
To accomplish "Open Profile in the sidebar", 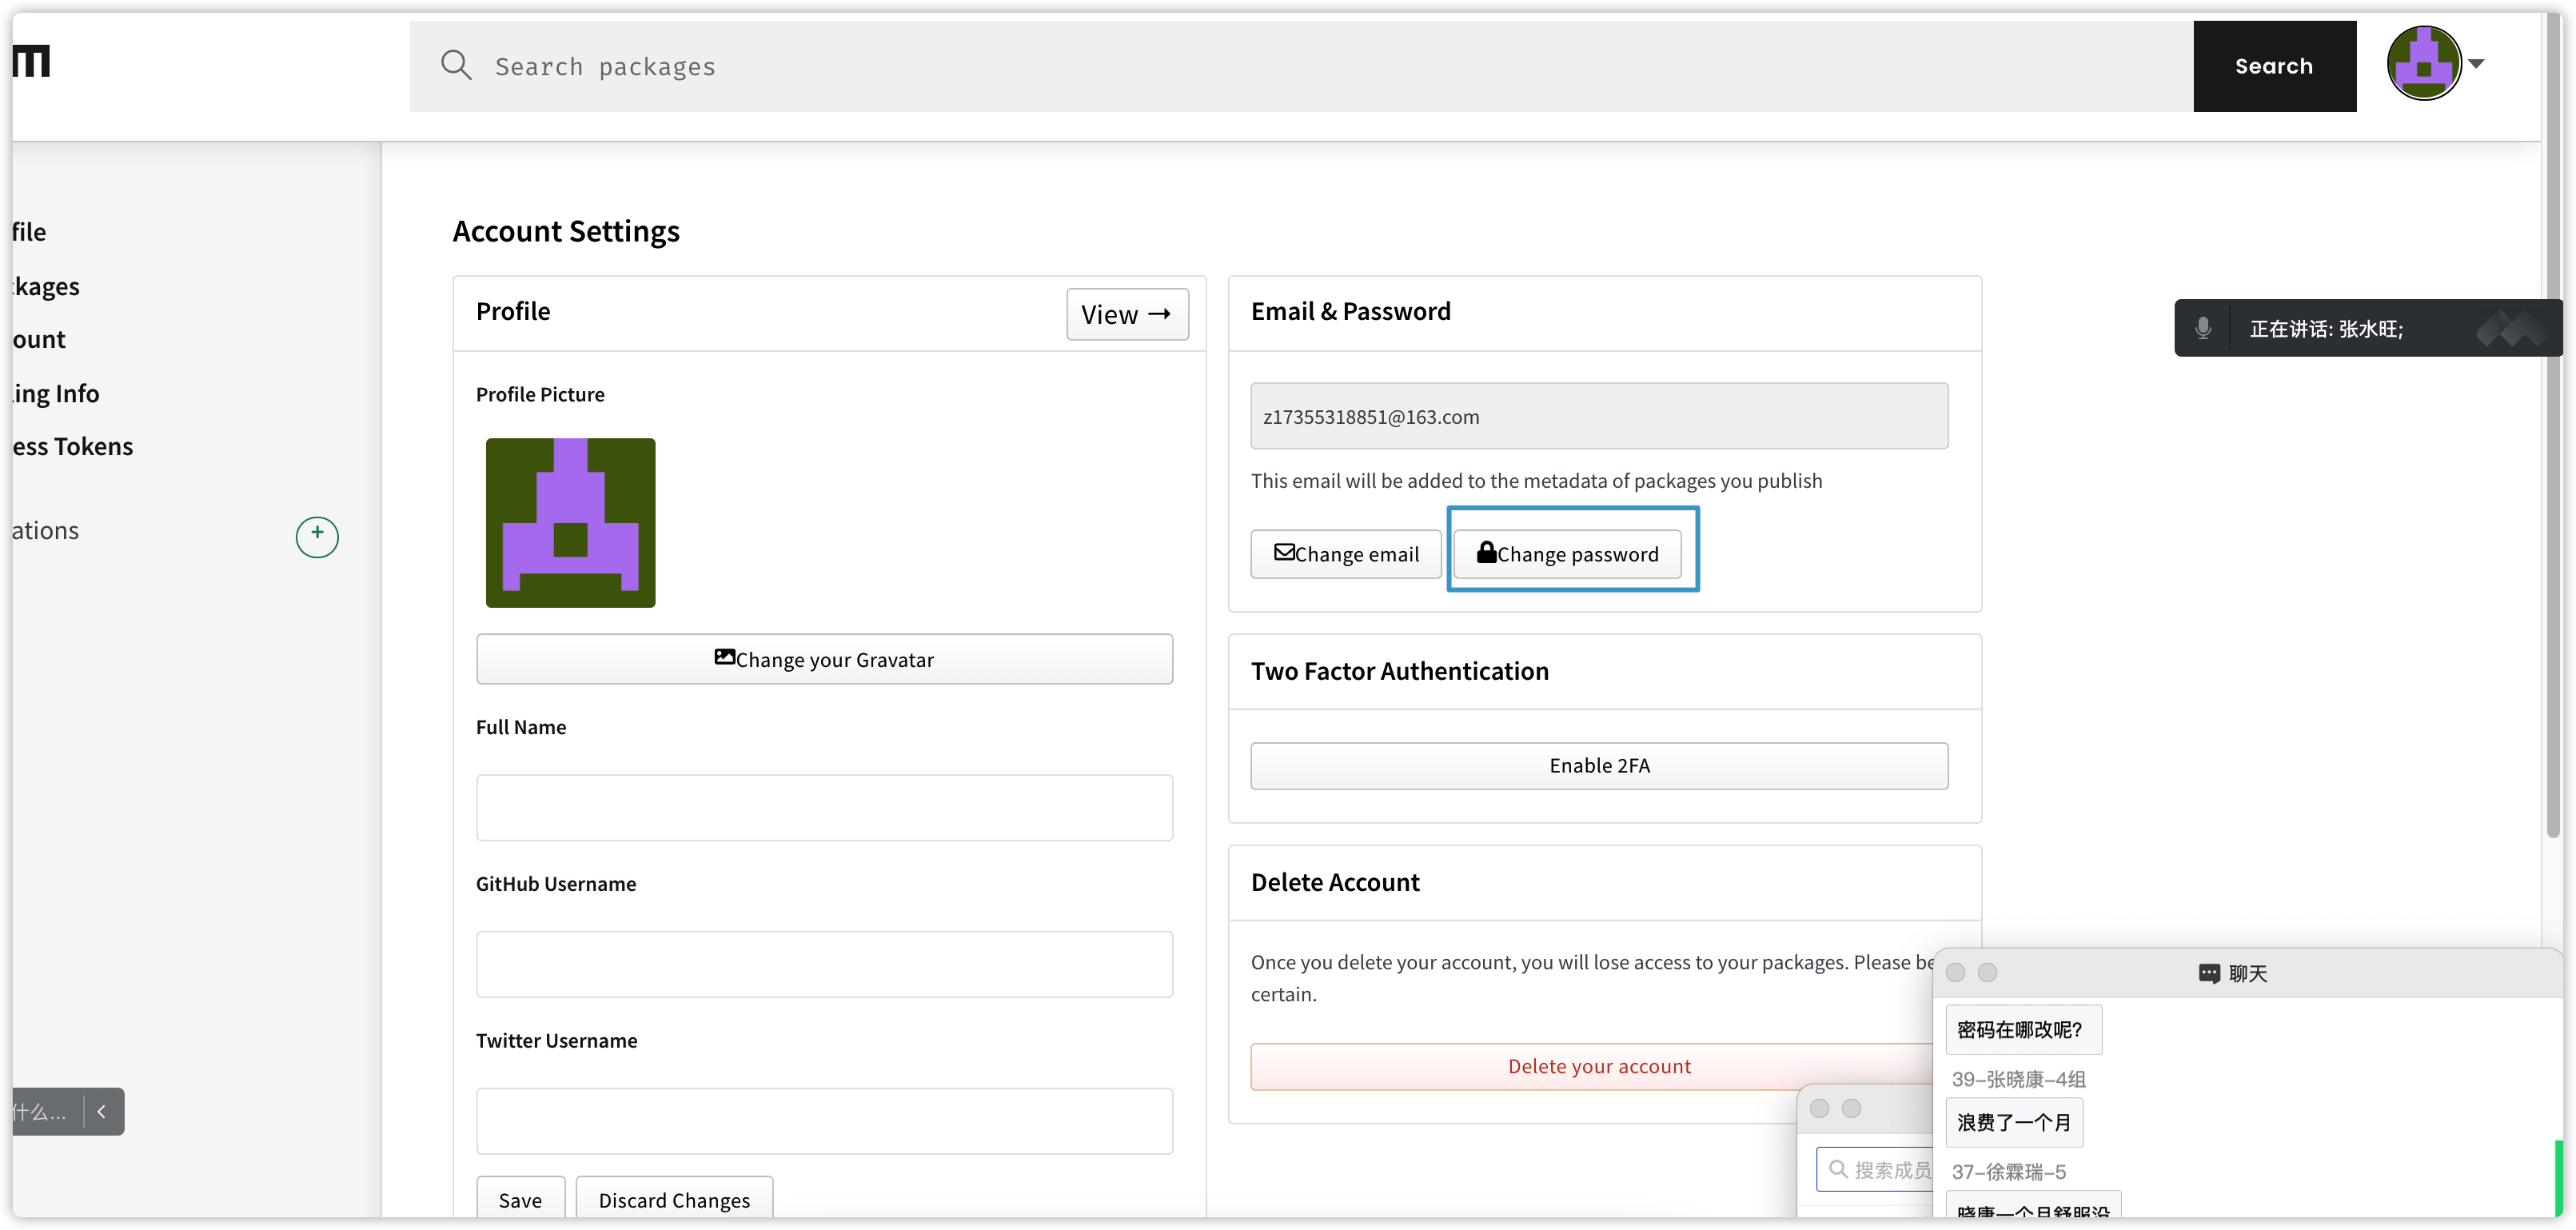I will click(x=29, y=232).
